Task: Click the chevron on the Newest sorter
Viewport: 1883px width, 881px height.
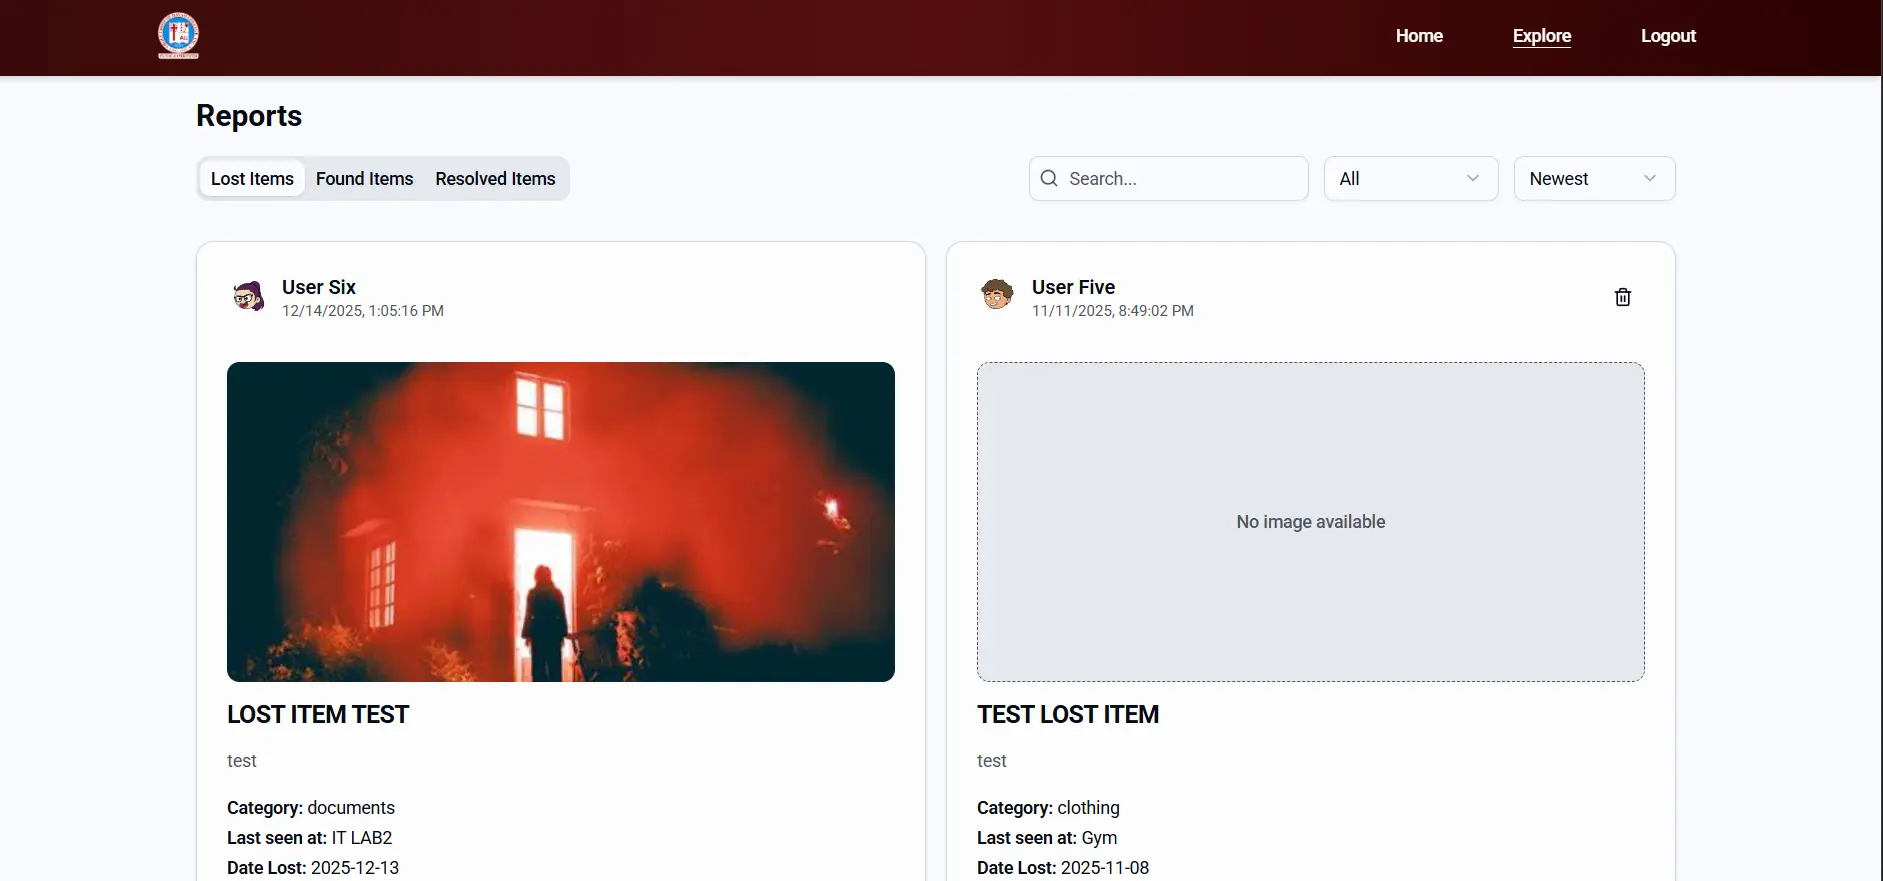Action: [x=1649, y=178]
